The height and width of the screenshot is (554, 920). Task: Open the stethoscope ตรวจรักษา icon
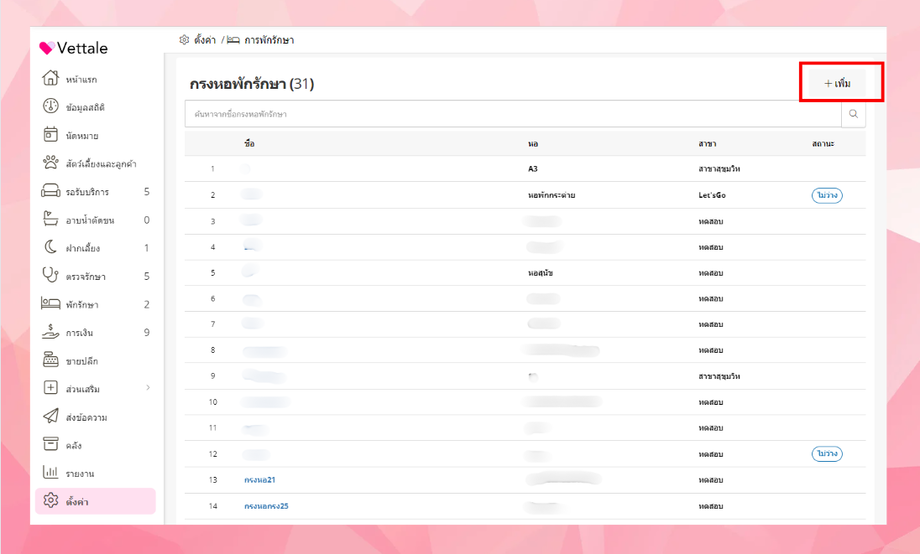tap(51, 276)
